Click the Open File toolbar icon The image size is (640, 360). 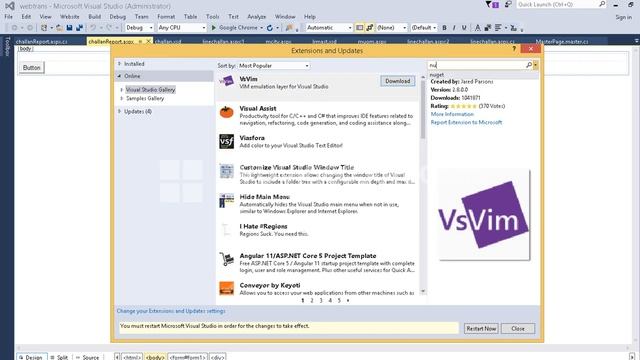coord(60,28)
